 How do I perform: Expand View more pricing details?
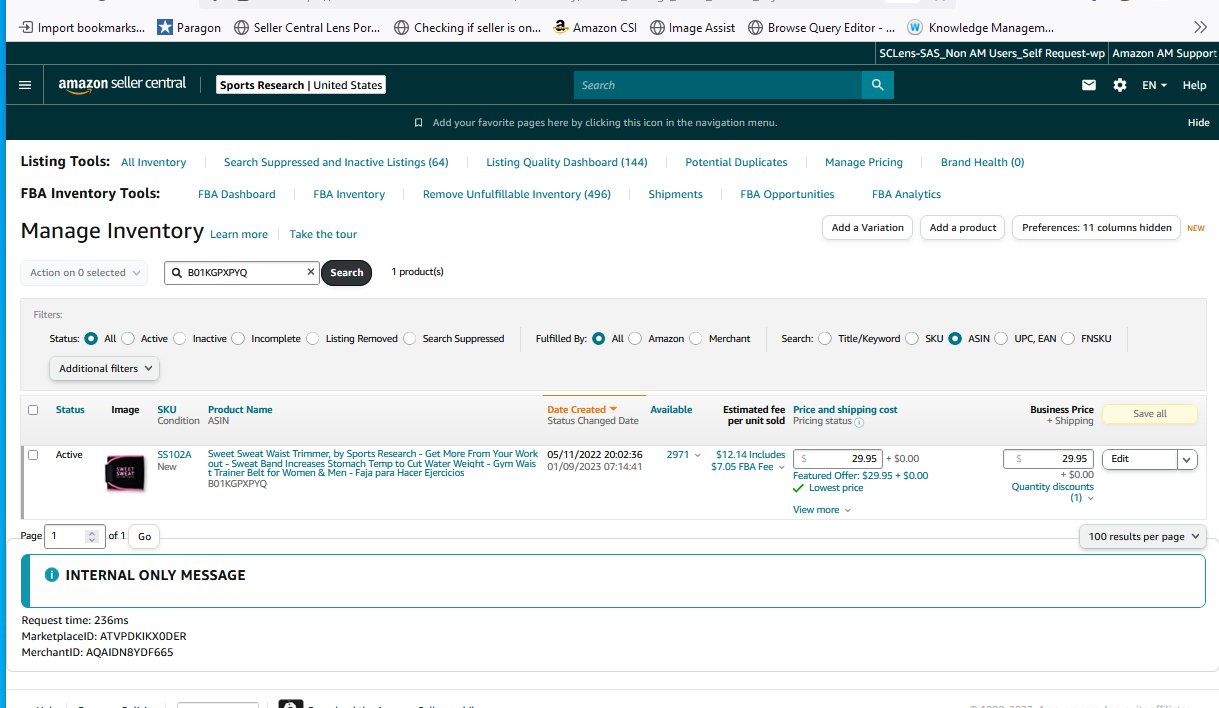822,510
